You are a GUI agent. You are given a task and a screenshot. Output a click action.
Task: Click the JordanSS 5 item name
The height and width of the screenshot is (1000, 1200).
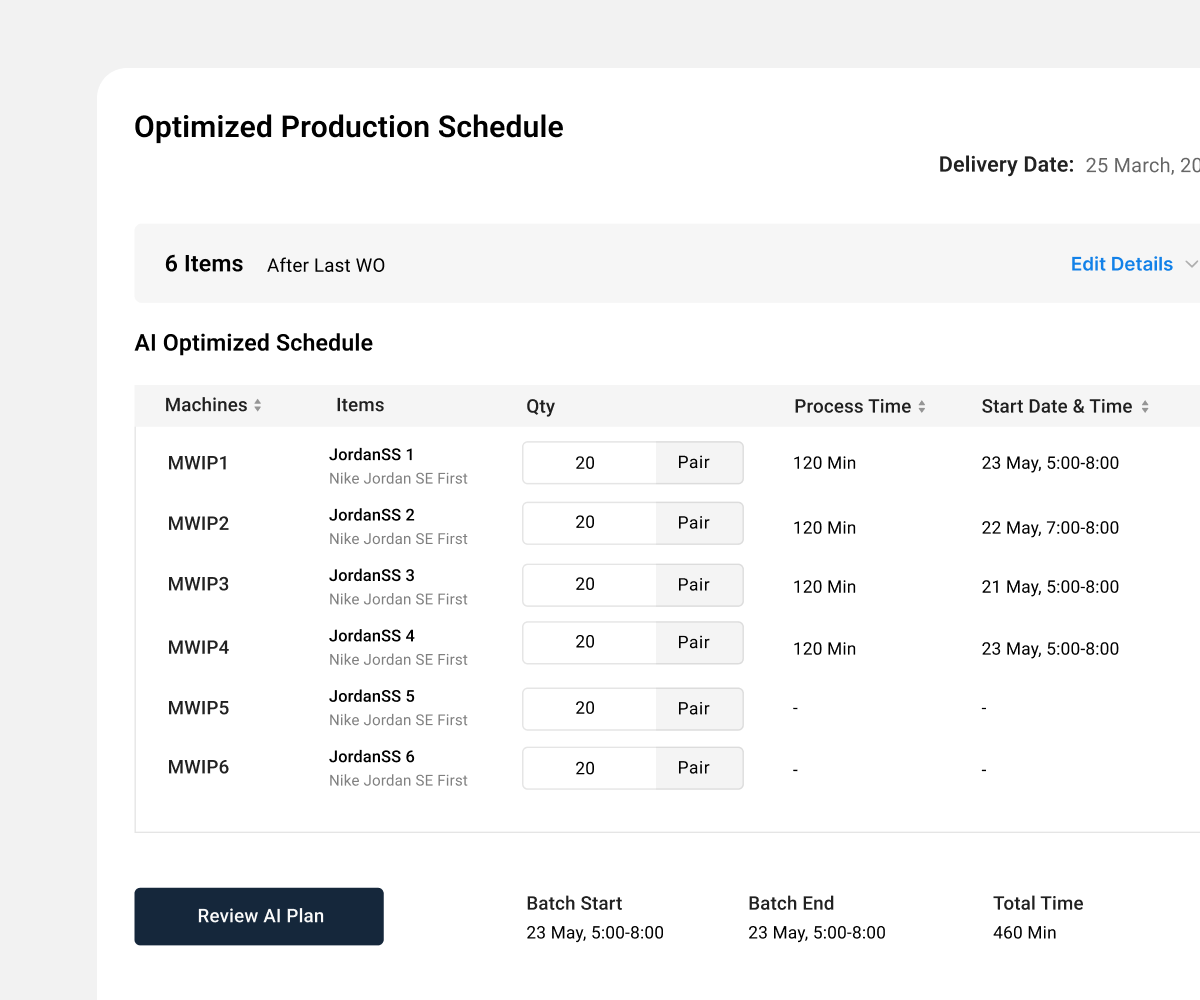(372, 696)
